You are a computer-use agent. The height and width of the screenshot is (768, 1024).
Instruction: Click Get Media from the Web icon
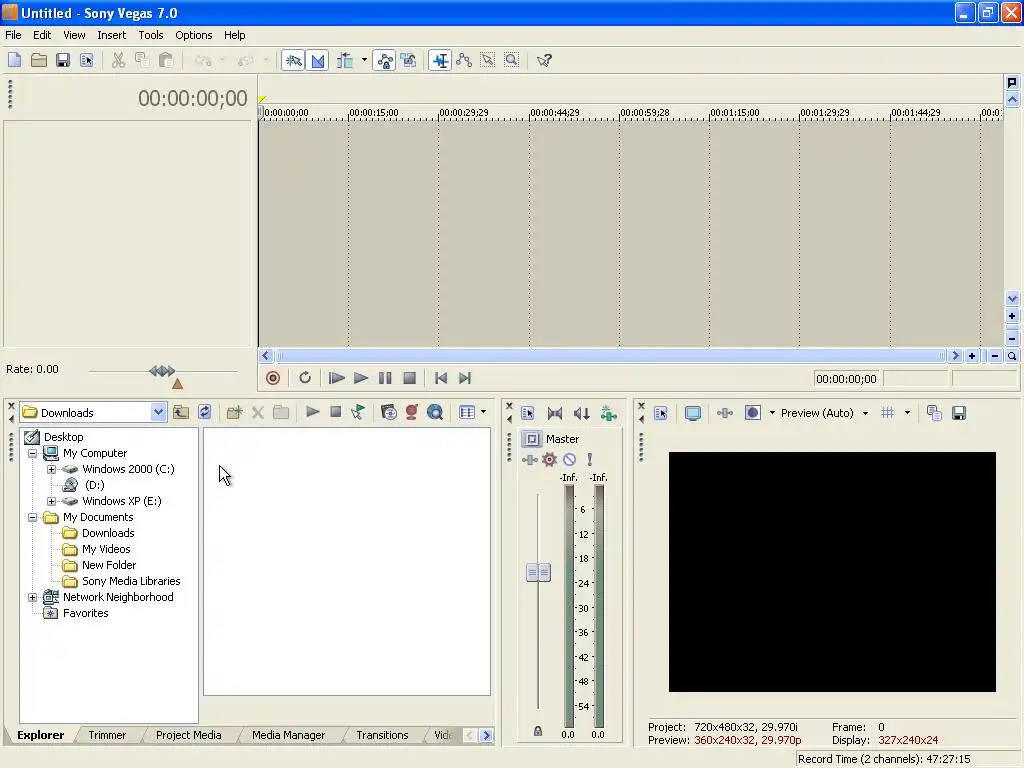click(435, 412)
